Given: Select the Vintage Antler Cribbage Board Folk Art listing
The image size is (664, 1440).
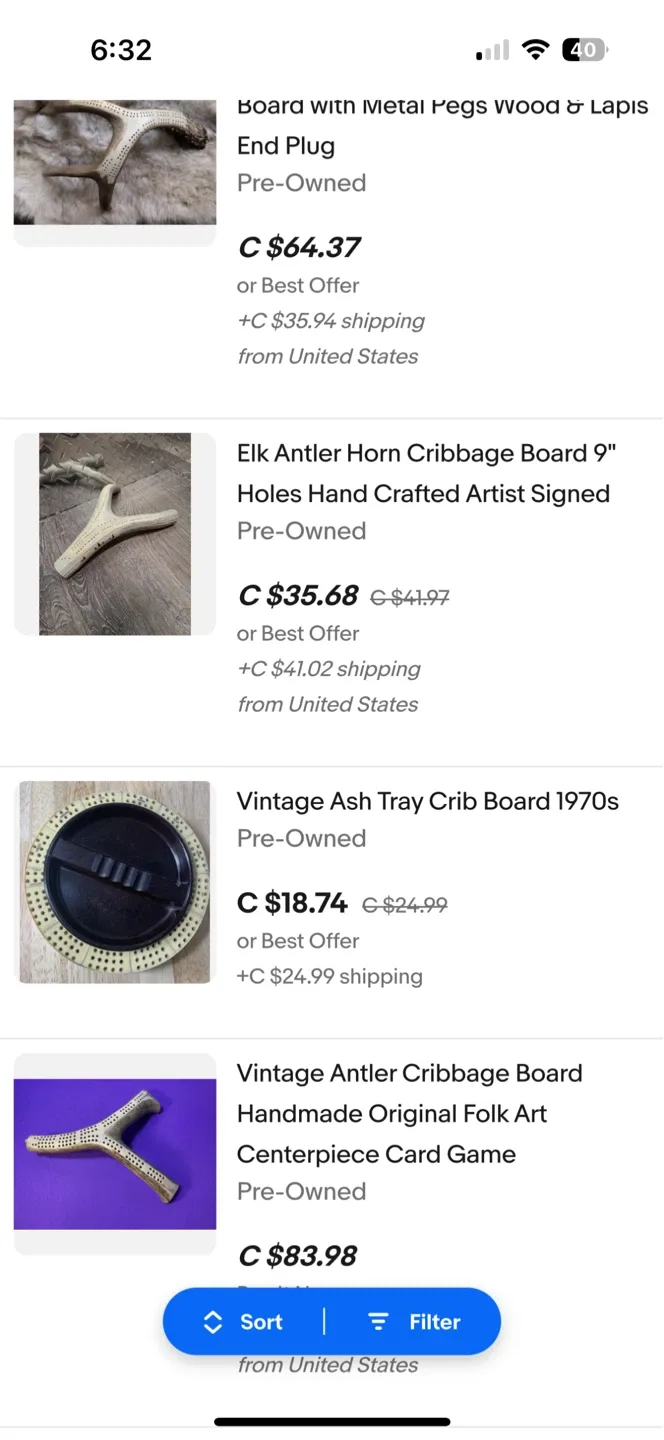Looking at the screenshot, I should coord(409,1113).
